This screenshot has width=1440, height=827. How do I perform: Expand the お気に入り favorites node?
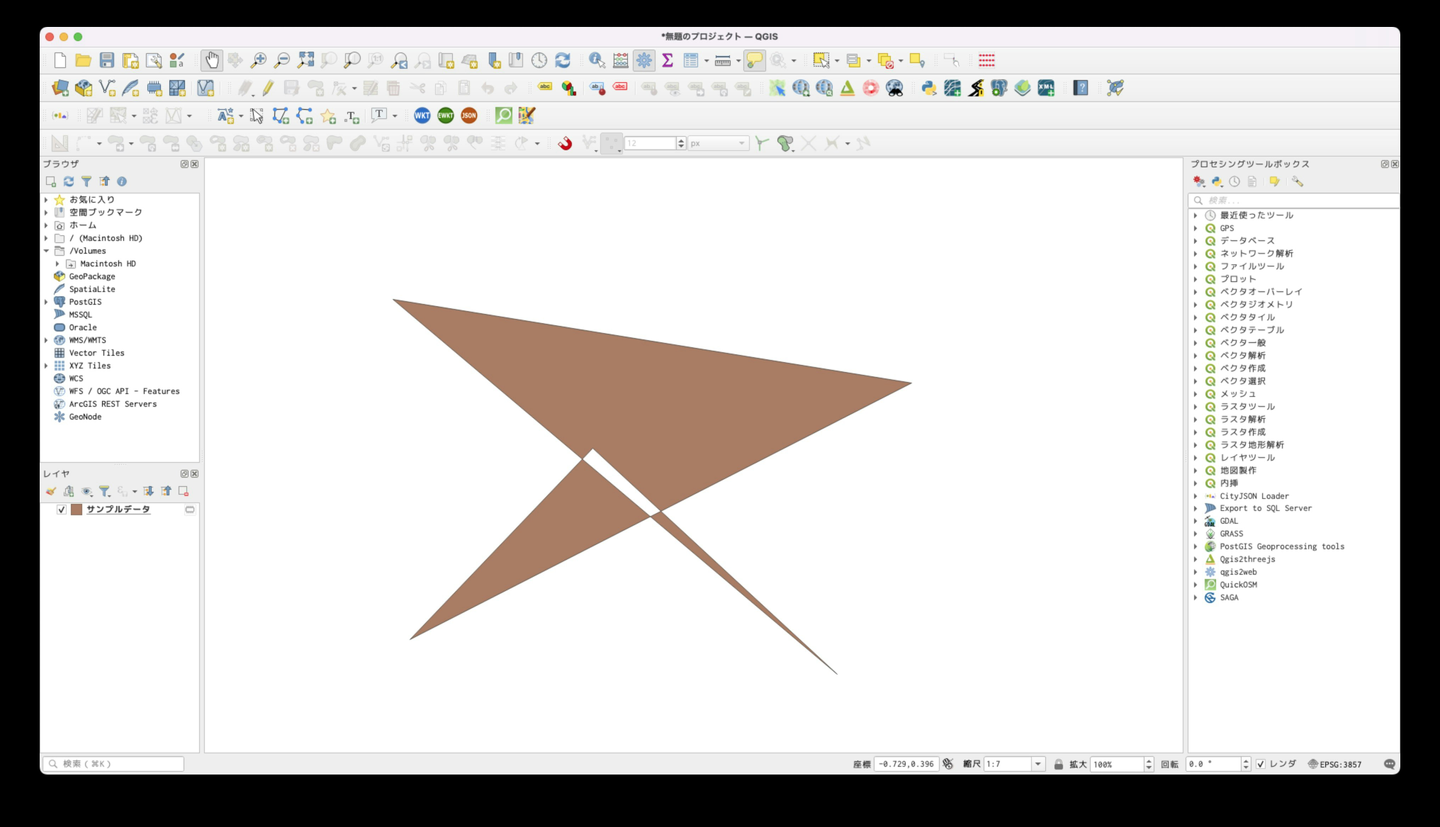[x=46, y=200]
